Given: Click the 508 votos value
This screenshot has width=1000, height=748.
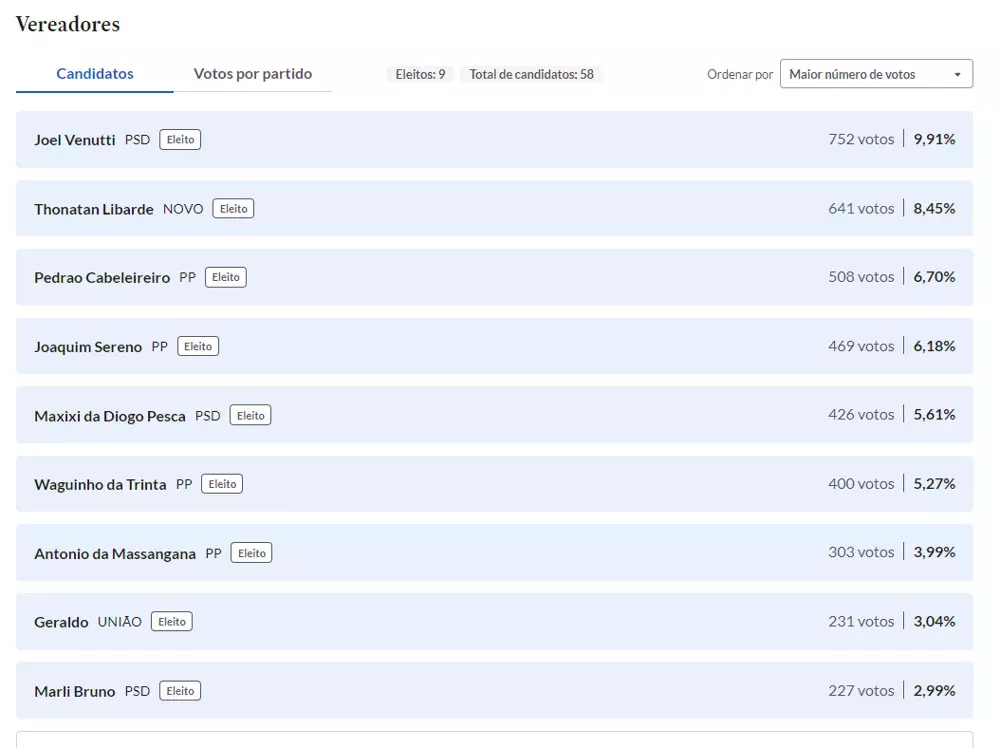Looking at the screenshot, I should click(861, 277).
